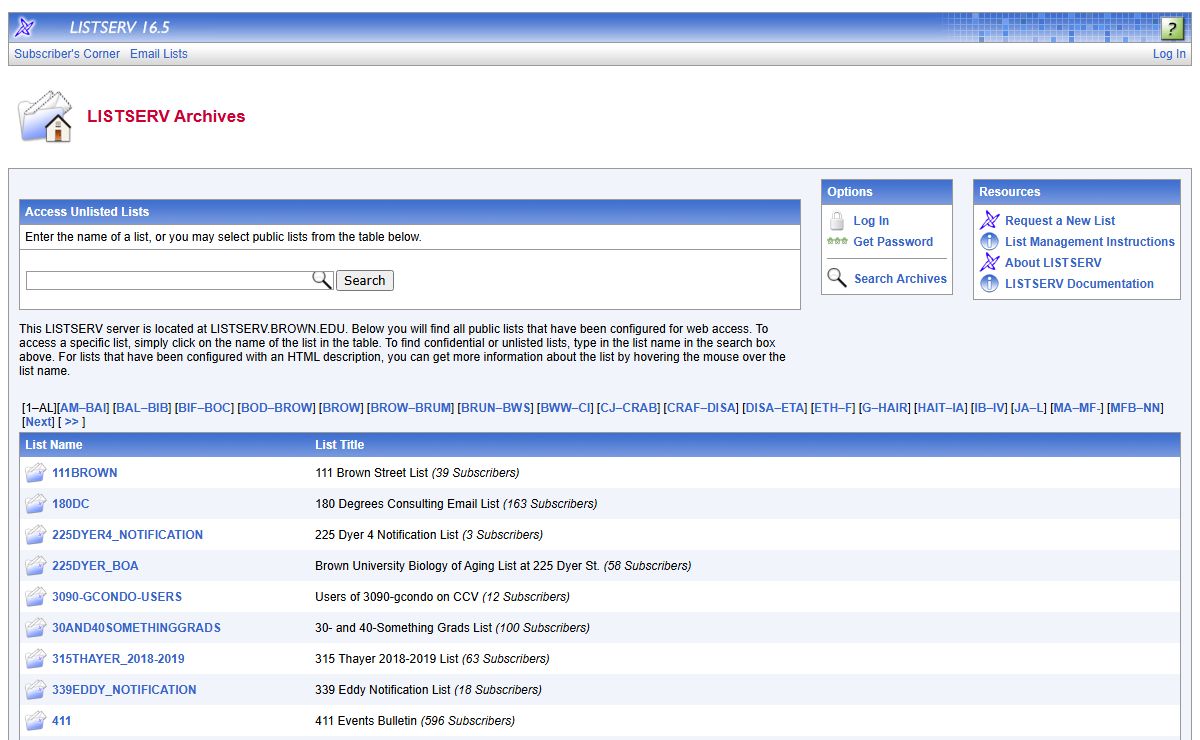Screen dimensions: 1200x740
Task: Open the 111BROWN list
Action: [85, 473]
